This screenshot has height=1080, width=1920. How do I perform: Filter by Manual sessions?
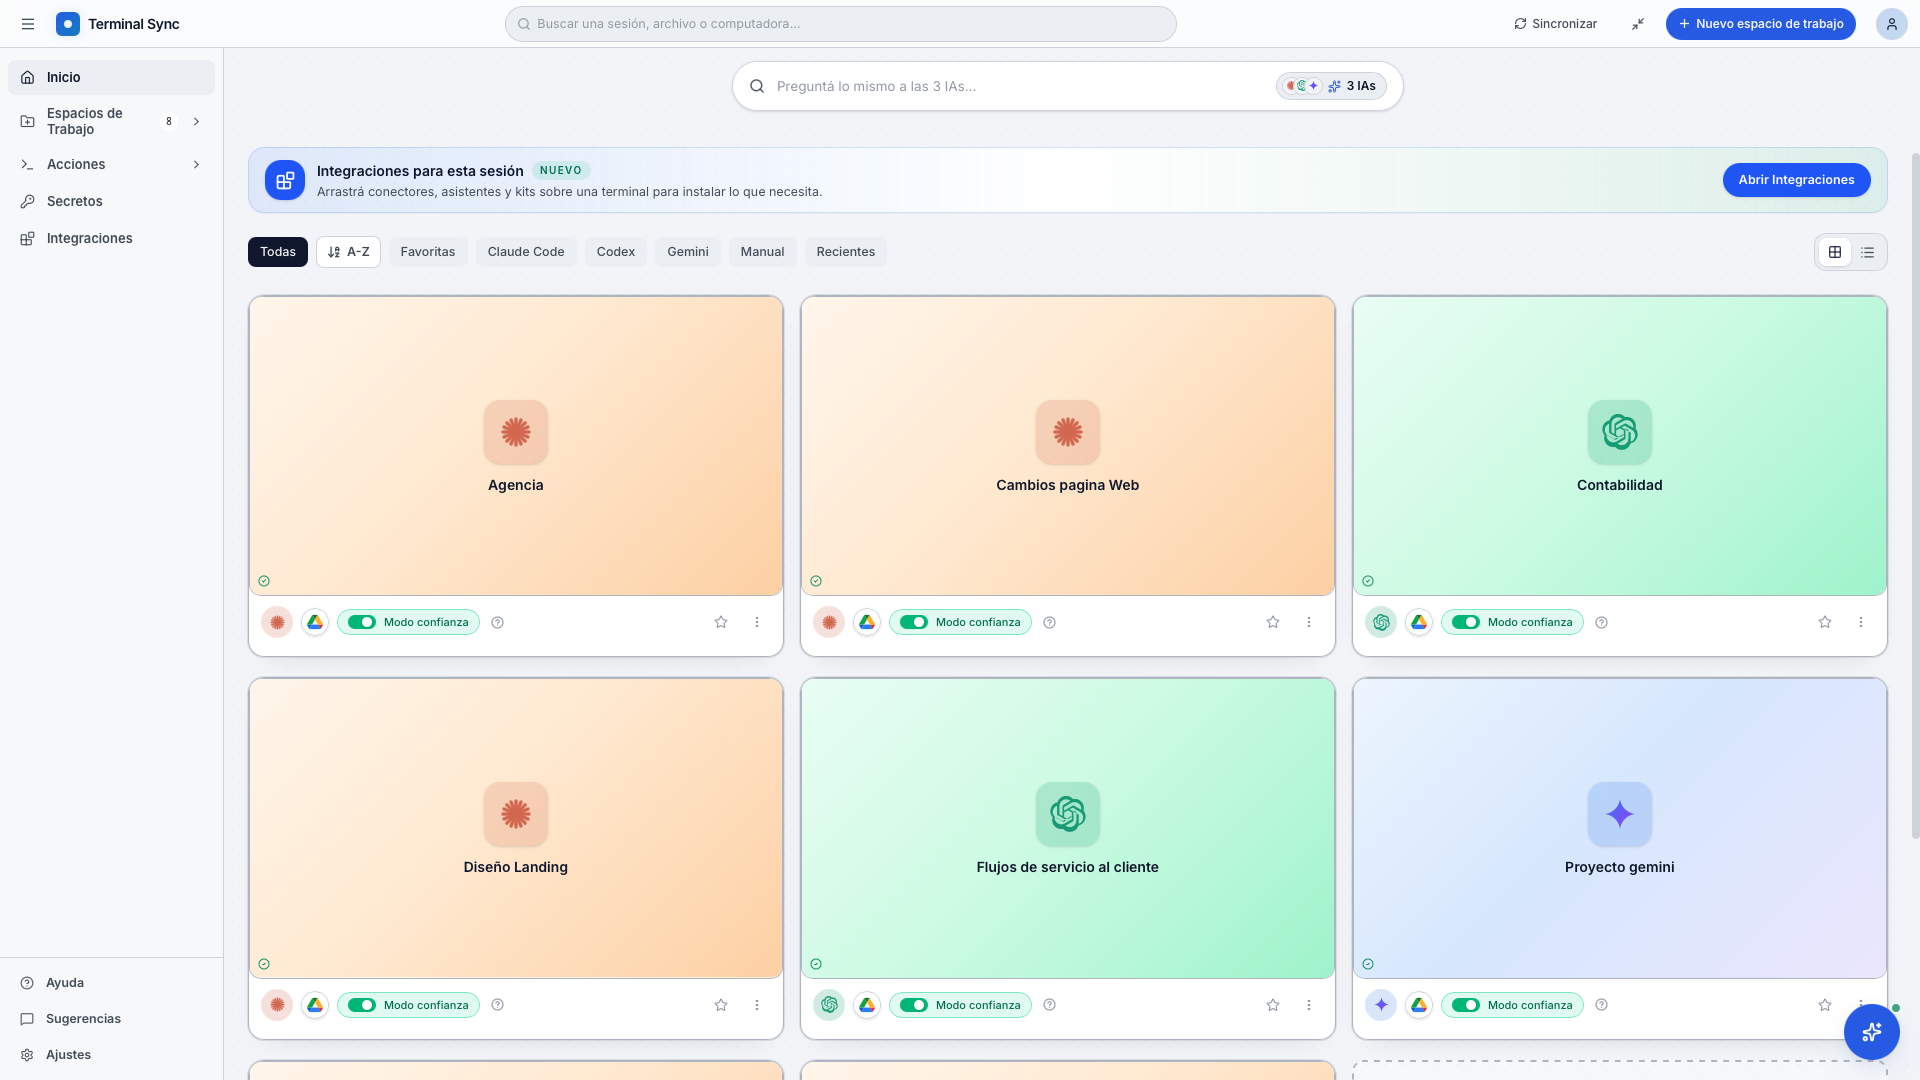pos(762,252)
